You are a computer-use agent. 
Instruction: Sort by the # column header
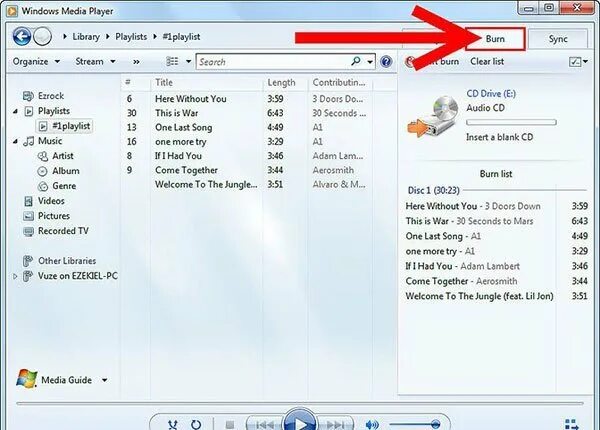coord(135,83)
